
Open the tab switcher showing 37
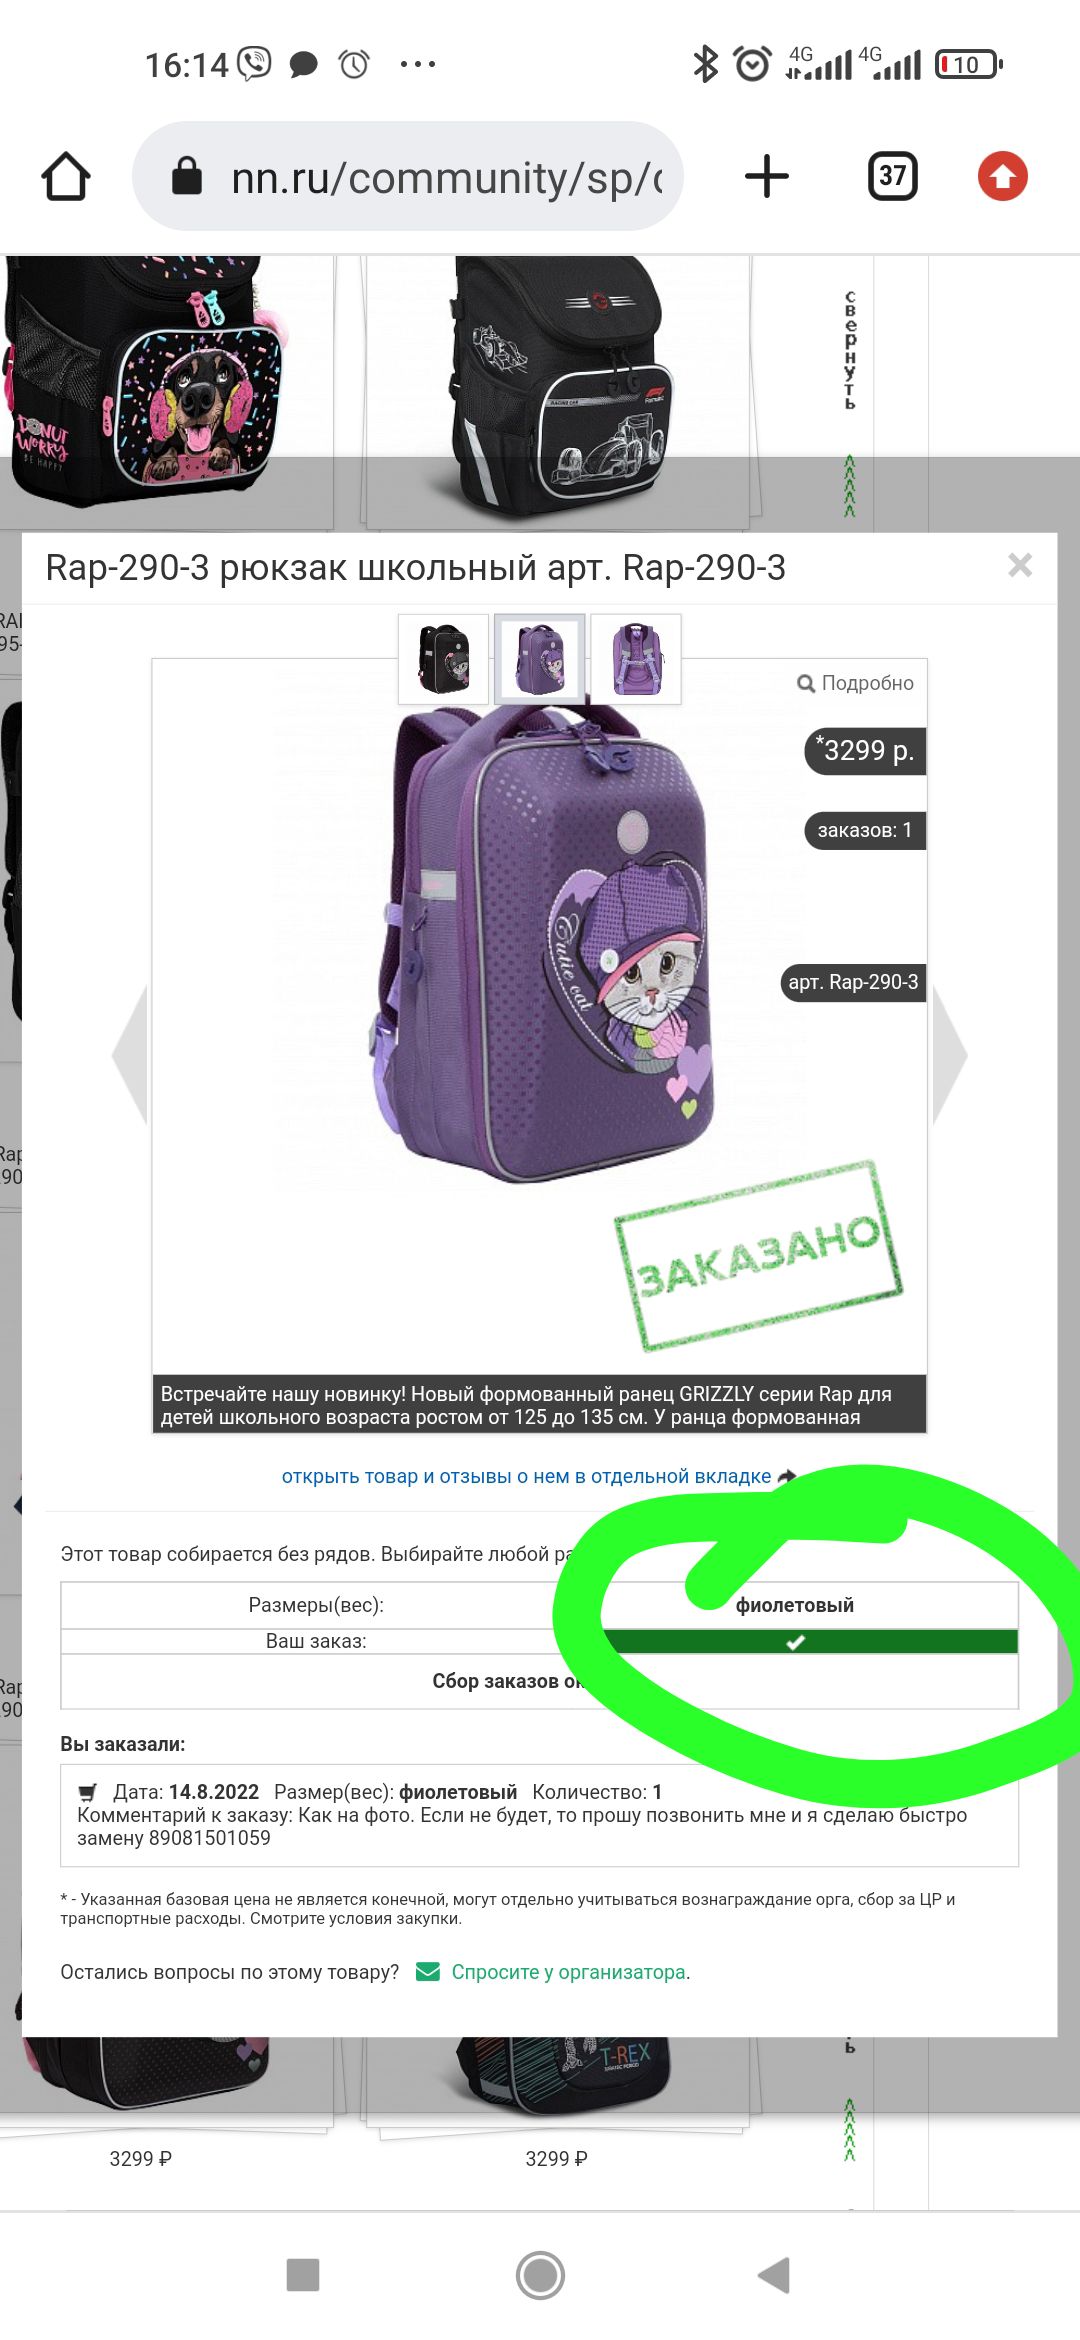[x=892, y=177]
